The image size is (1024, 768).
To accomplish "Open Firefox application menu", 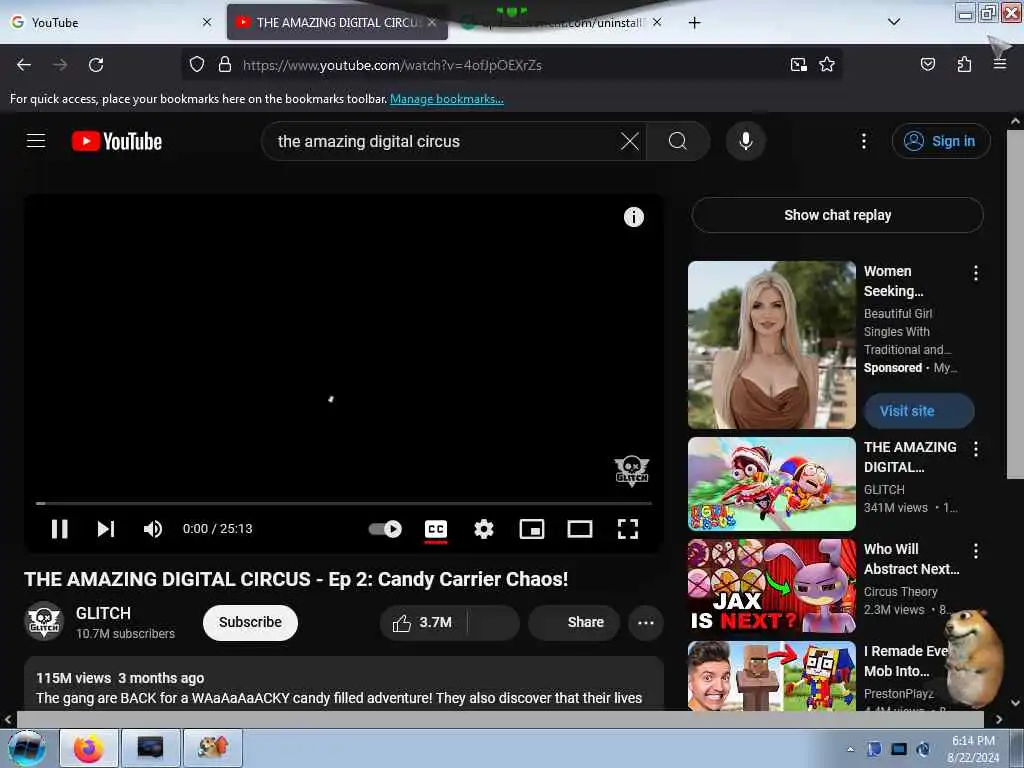I will click(x=1000, y=65).
